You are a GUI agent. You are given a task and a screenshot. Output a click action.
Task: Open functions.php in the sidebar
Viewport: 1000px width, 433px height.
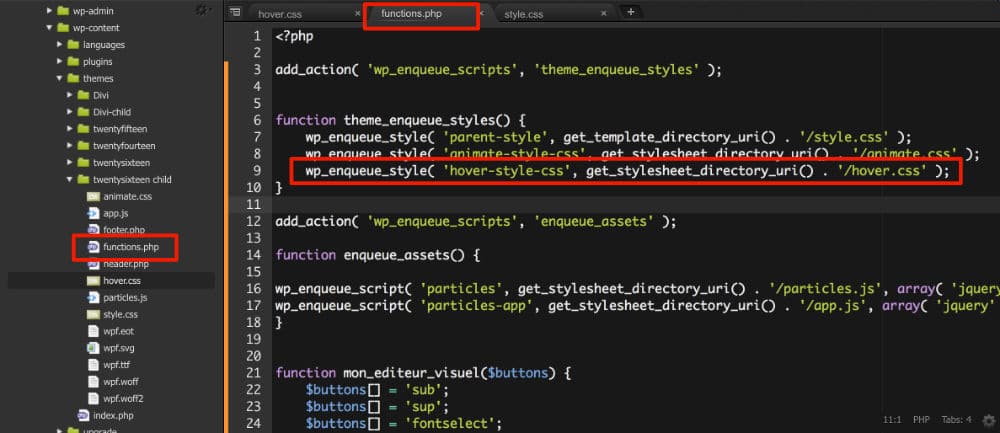131,247
